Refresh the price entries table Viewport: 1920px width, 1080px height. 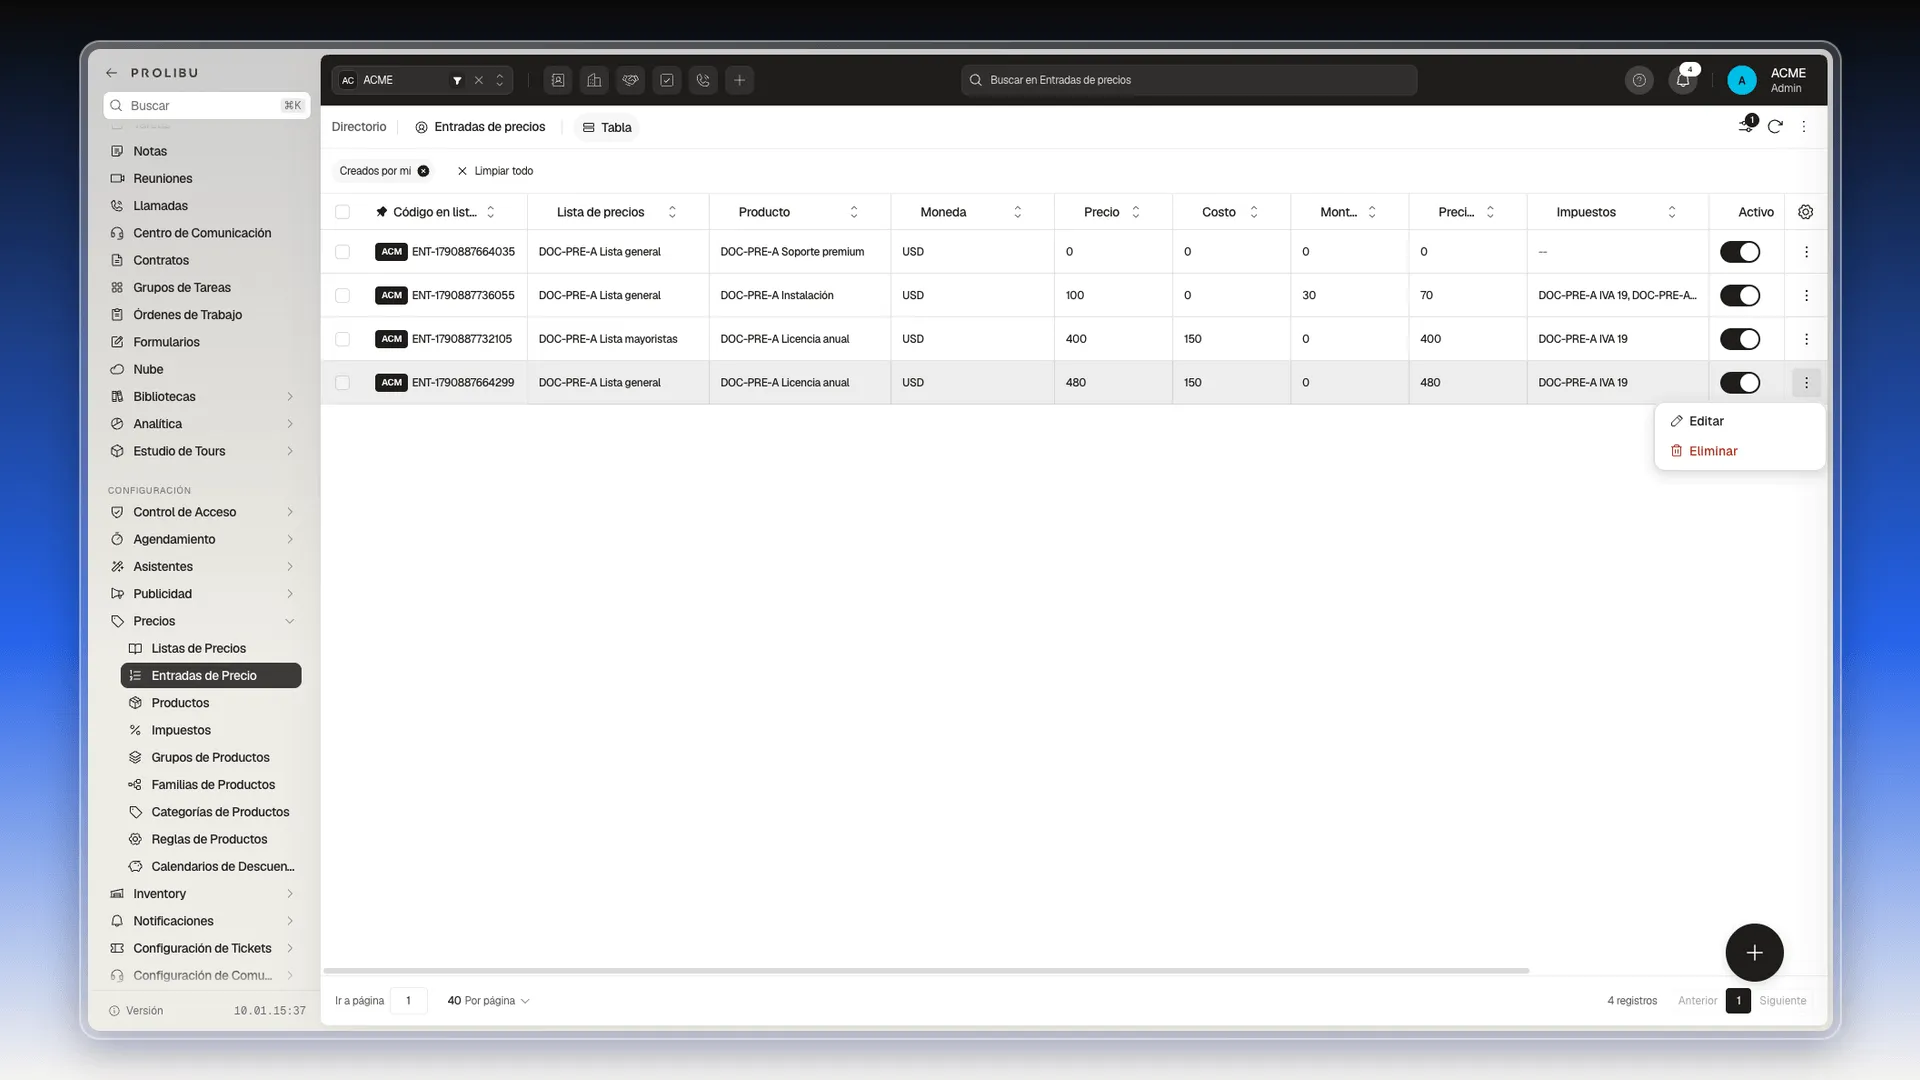pyautogui.click(x=1775, y=127)
